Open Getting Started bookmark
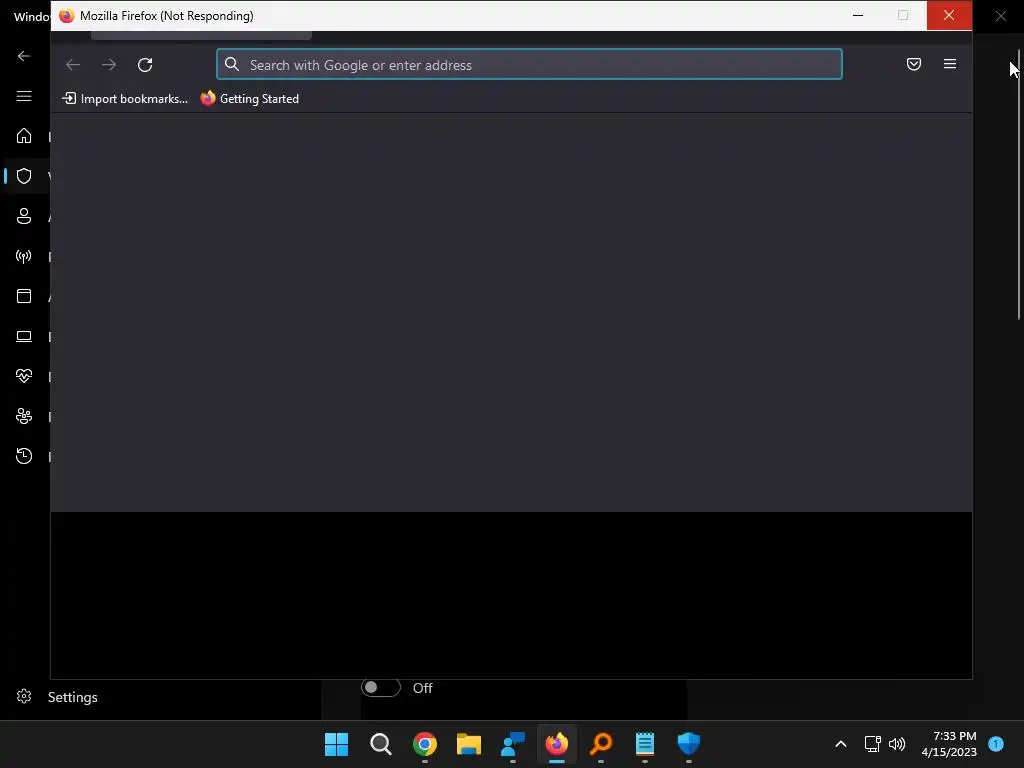The width and height of the screenshot is (1024, 768). pos(250,99)
